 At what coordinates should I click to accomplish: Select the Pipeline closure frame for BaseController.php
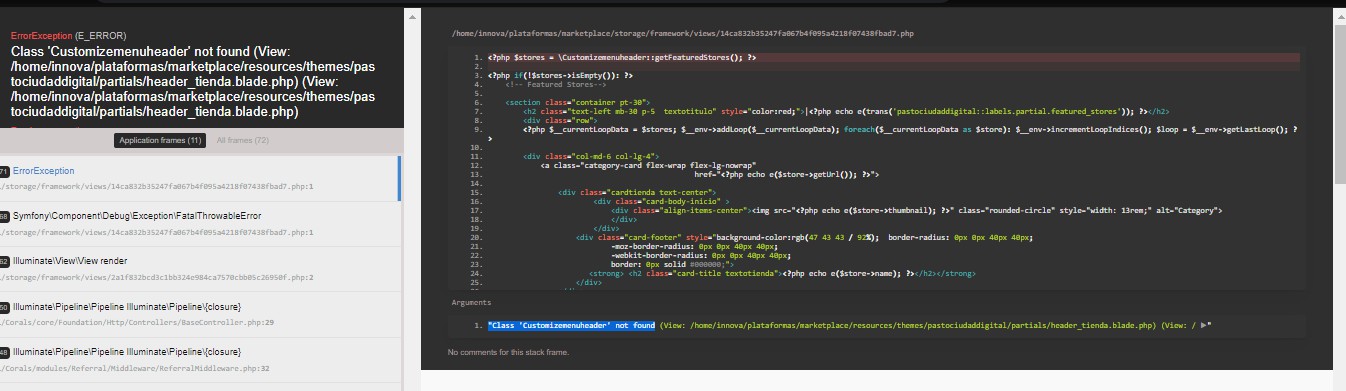(x=199, y=314)
